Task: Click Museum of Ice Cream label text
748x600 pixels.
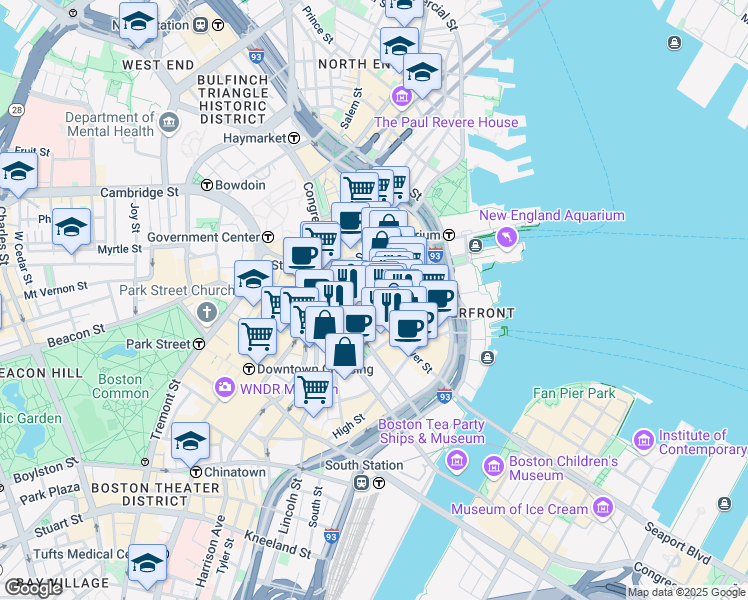Action: click(x=519, y=509)
